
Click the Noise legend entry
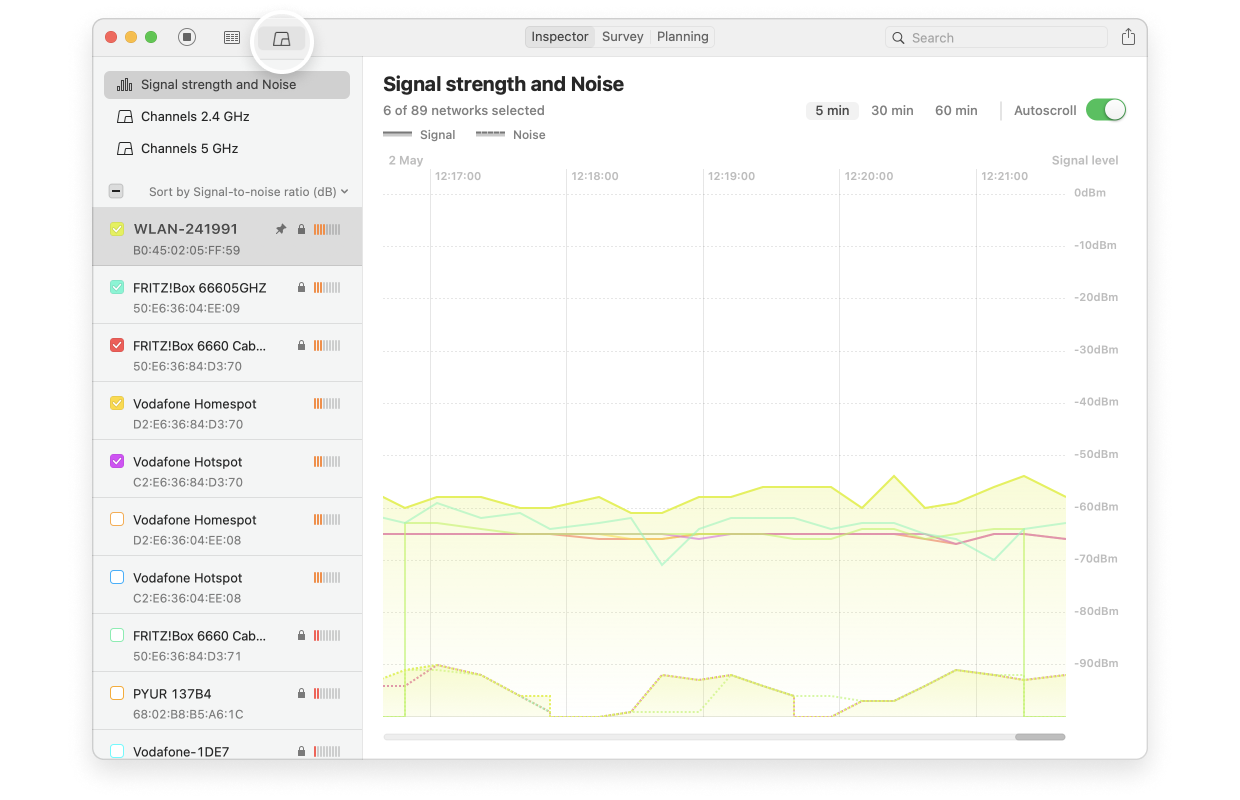(x=510, y=135)
